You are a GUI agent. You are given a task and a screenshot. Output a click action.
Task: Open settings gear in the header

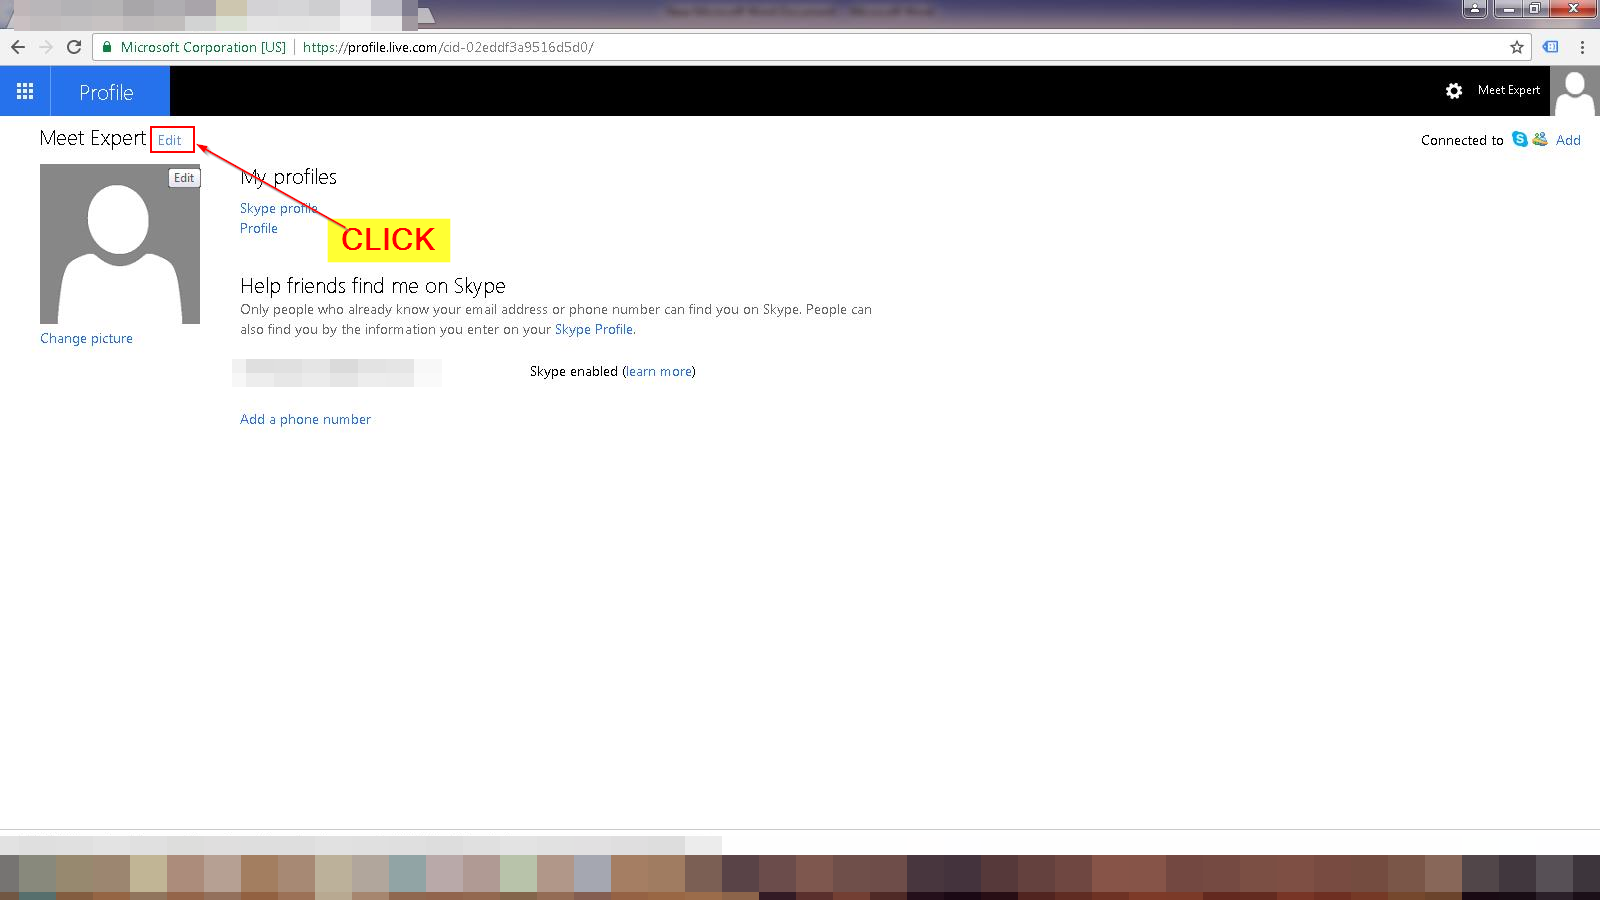coord(1454,91)
